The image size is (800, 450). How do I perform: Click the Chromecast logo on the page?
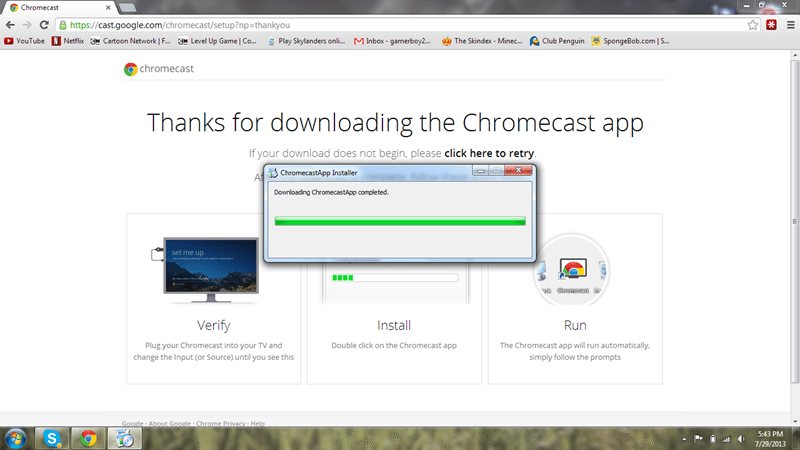pyautogui.click(x=159, y=69)
